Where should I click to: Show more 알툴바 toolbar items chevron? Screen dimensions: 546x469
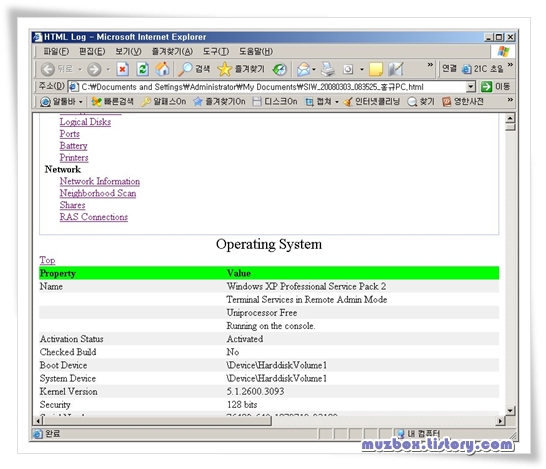[510, 100]
